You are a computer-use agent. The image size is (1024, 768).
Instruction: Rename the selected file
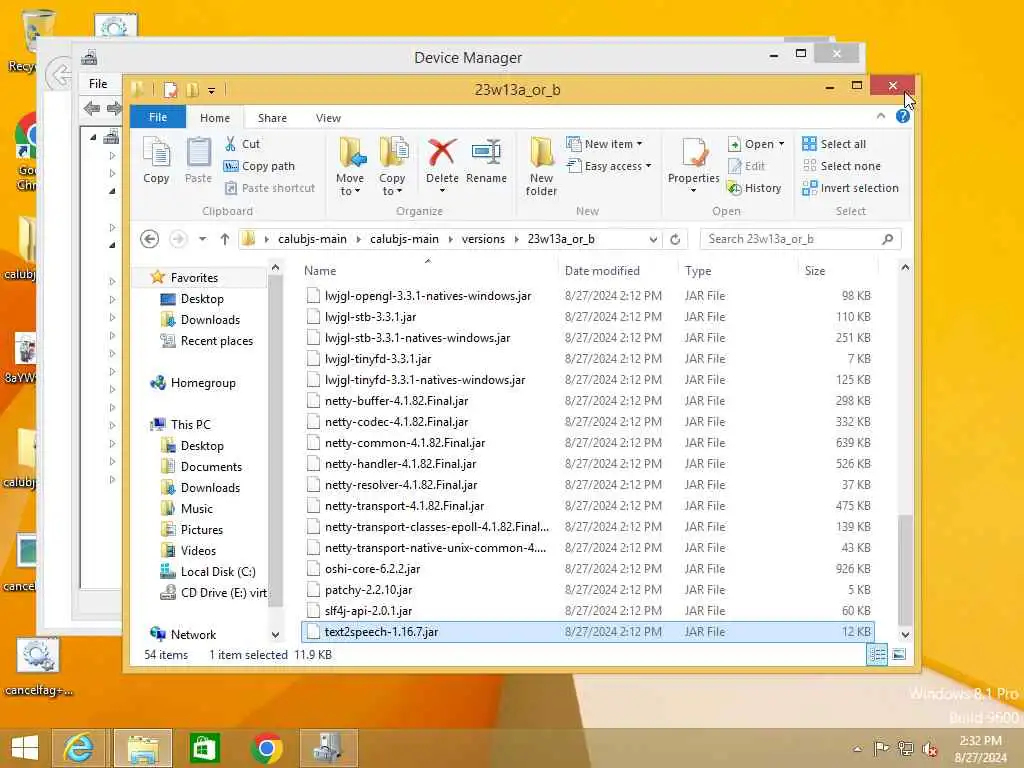click(487, 160)
